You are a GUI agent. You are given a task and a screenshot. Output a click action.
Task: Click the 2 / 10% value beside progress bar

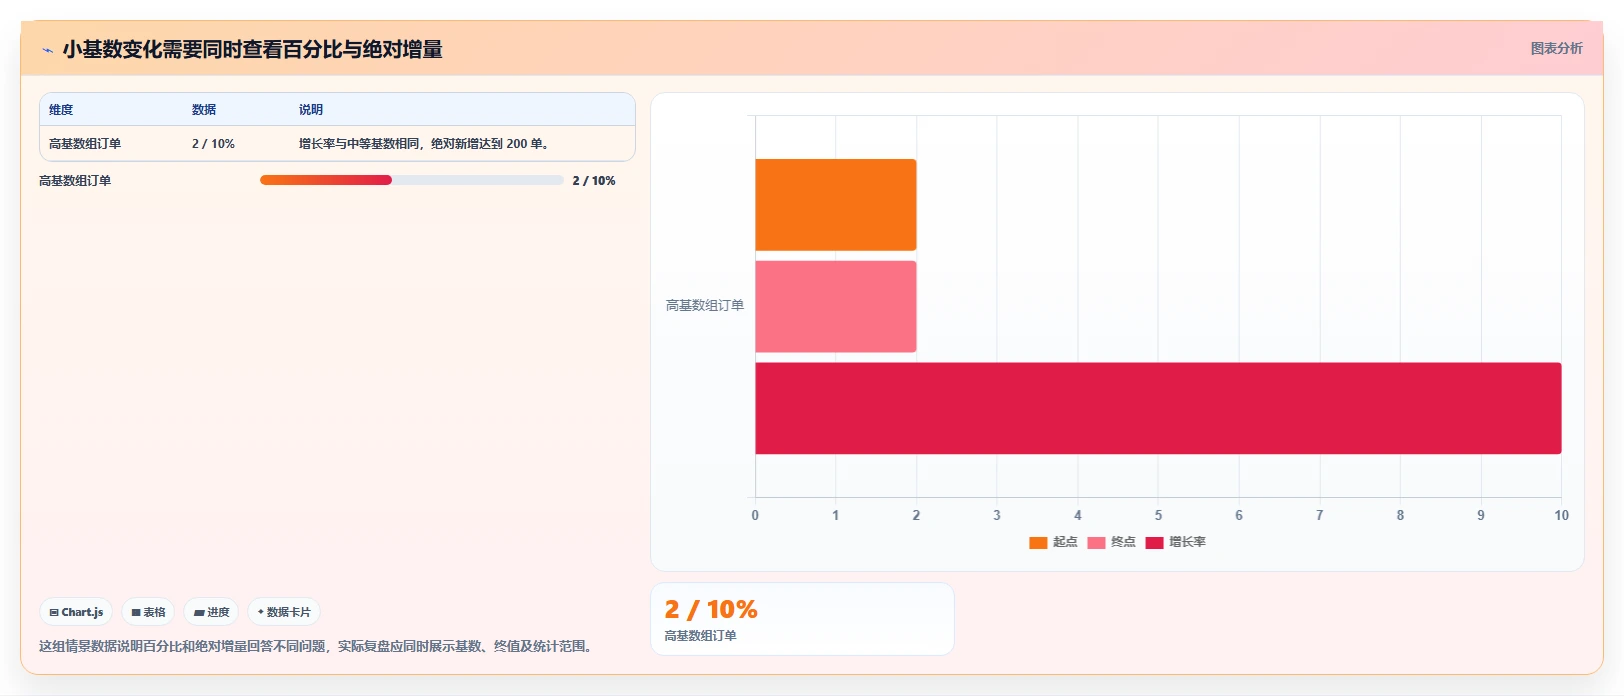click(594, 181)
